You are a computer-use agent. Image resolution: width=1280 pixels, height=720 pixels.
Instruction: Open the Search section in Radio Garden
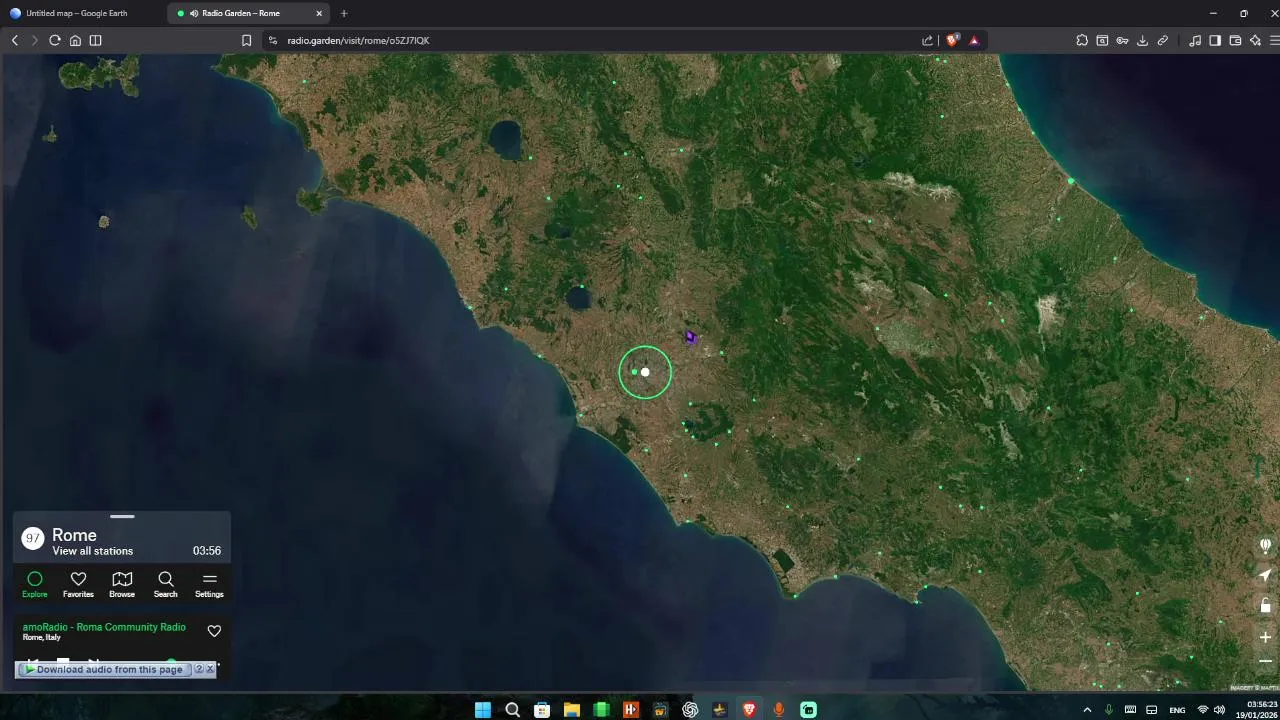coord(166,585)
